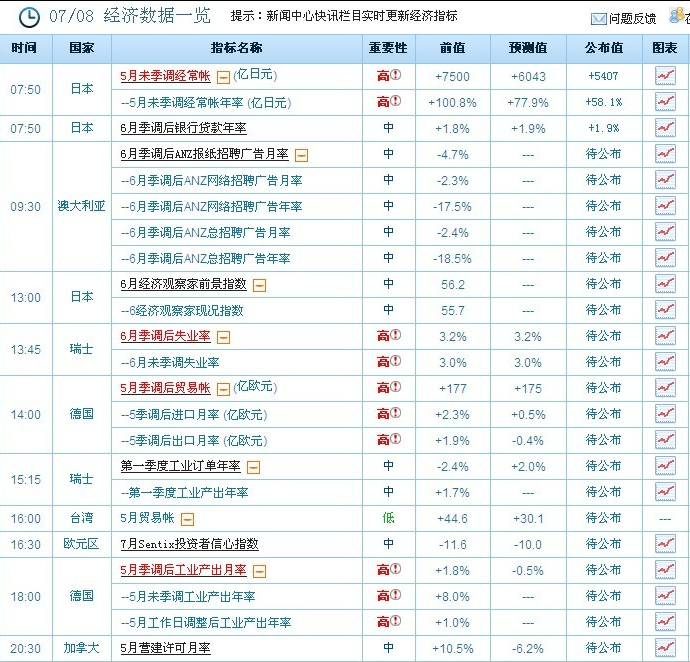The height and width of the screenshot is (662, 690).
Task: Click the 问题反馈 envelope icon
Action: click(598, 18)
